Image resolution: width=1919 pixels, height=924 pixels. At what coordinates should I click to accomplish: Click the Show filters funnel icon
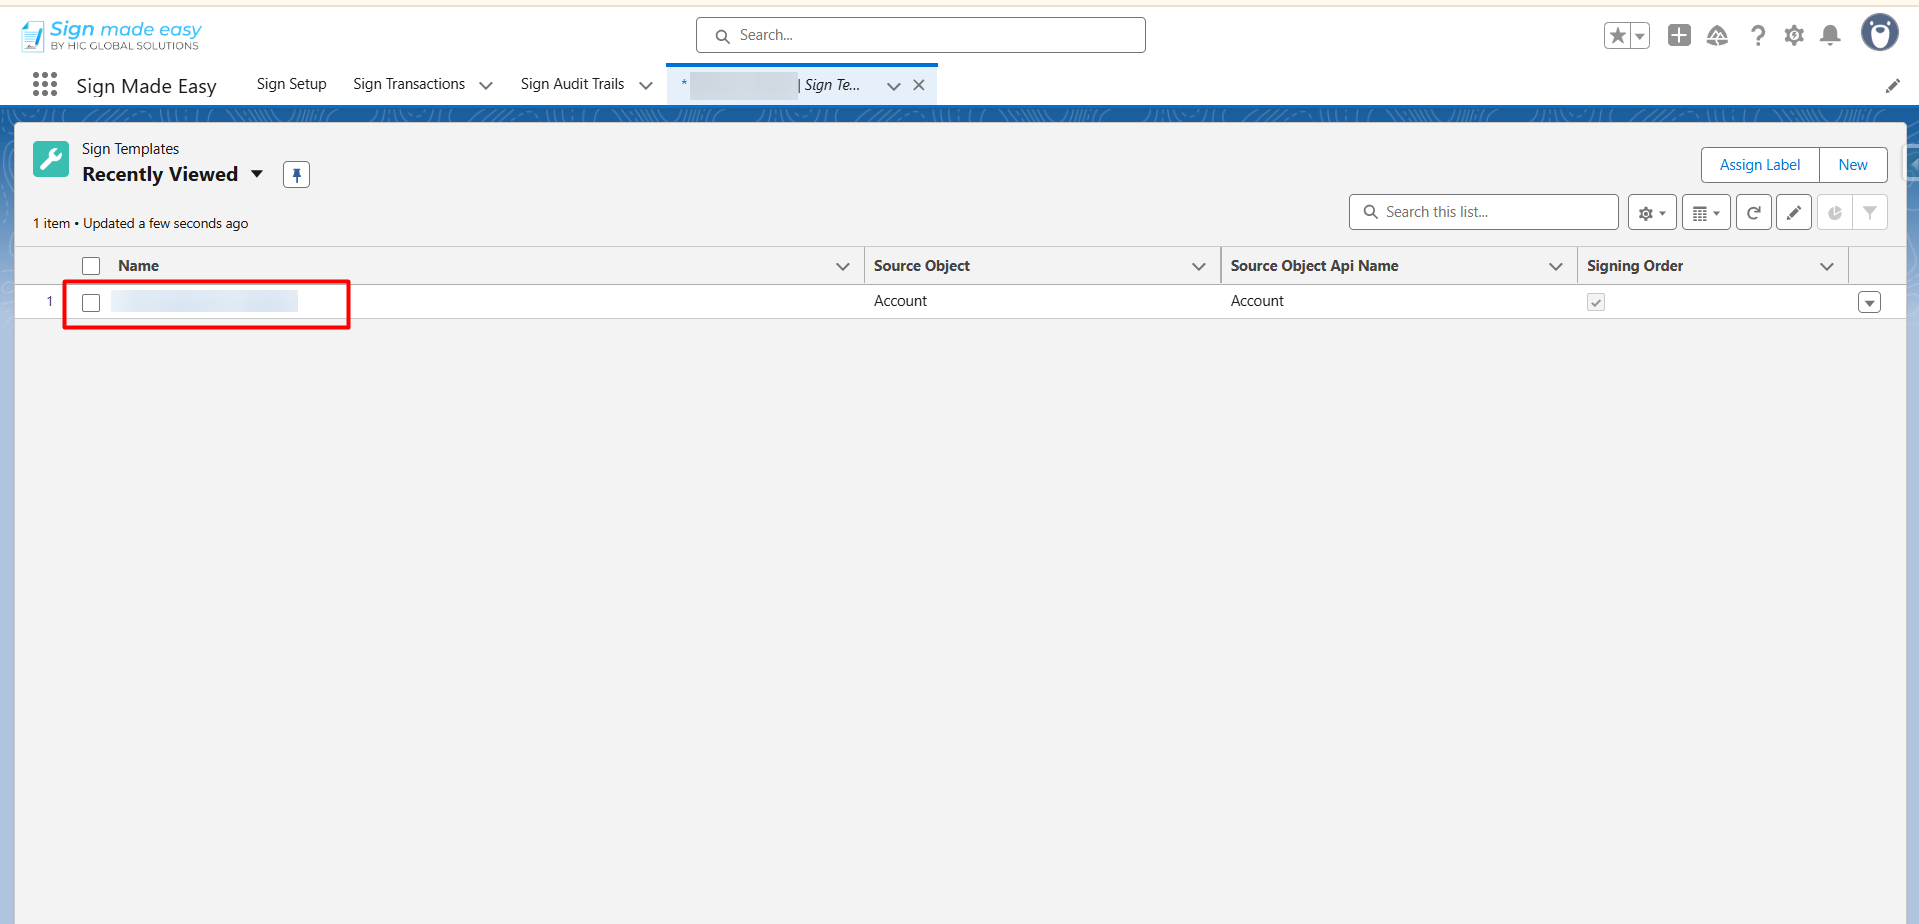pyautogui.click(x=1870, y=213)
